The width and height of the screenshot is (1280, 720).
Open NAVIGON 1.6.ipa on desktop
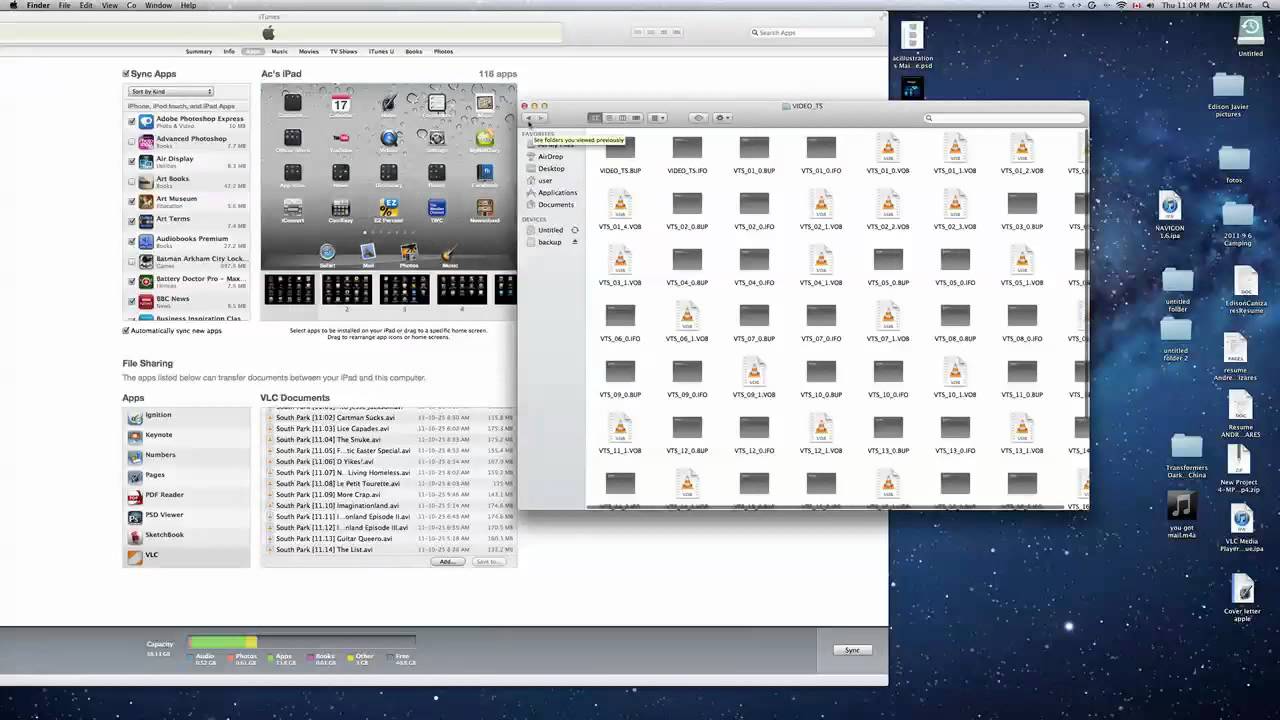click(1170, 213)
